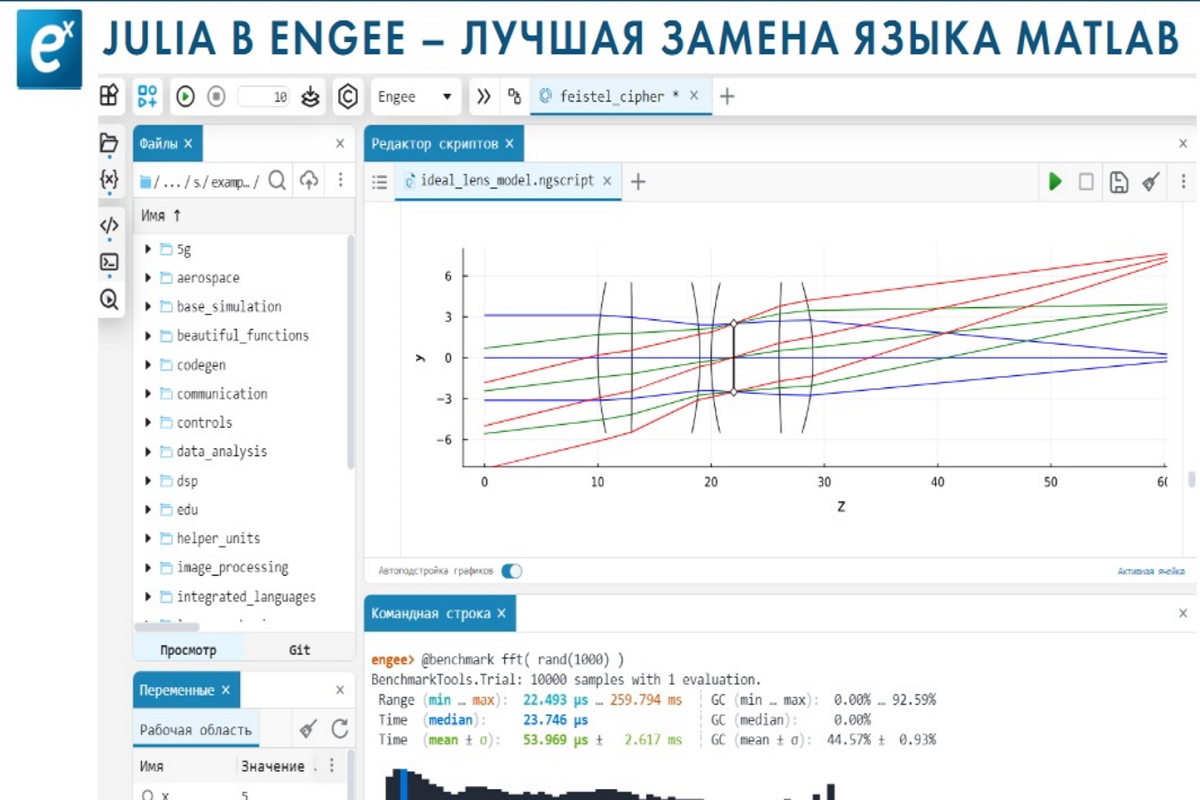The width and height of the screenshot is (1200, 800).
Task: Expand the aerospace folder
Action: coord(148,278)
